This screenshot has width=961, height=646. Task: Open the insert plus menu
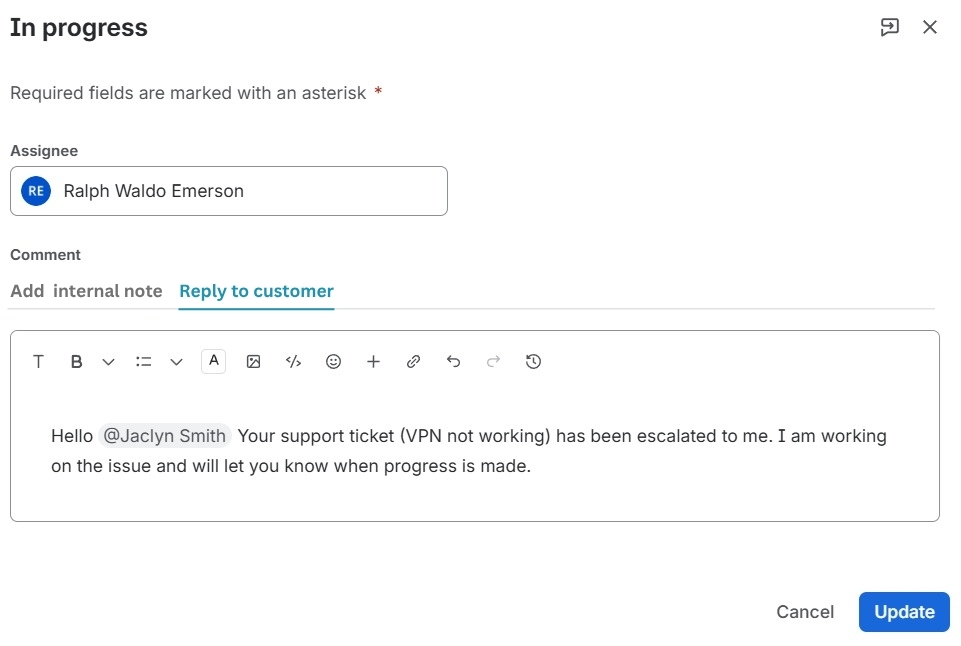[x=373, y=362]
